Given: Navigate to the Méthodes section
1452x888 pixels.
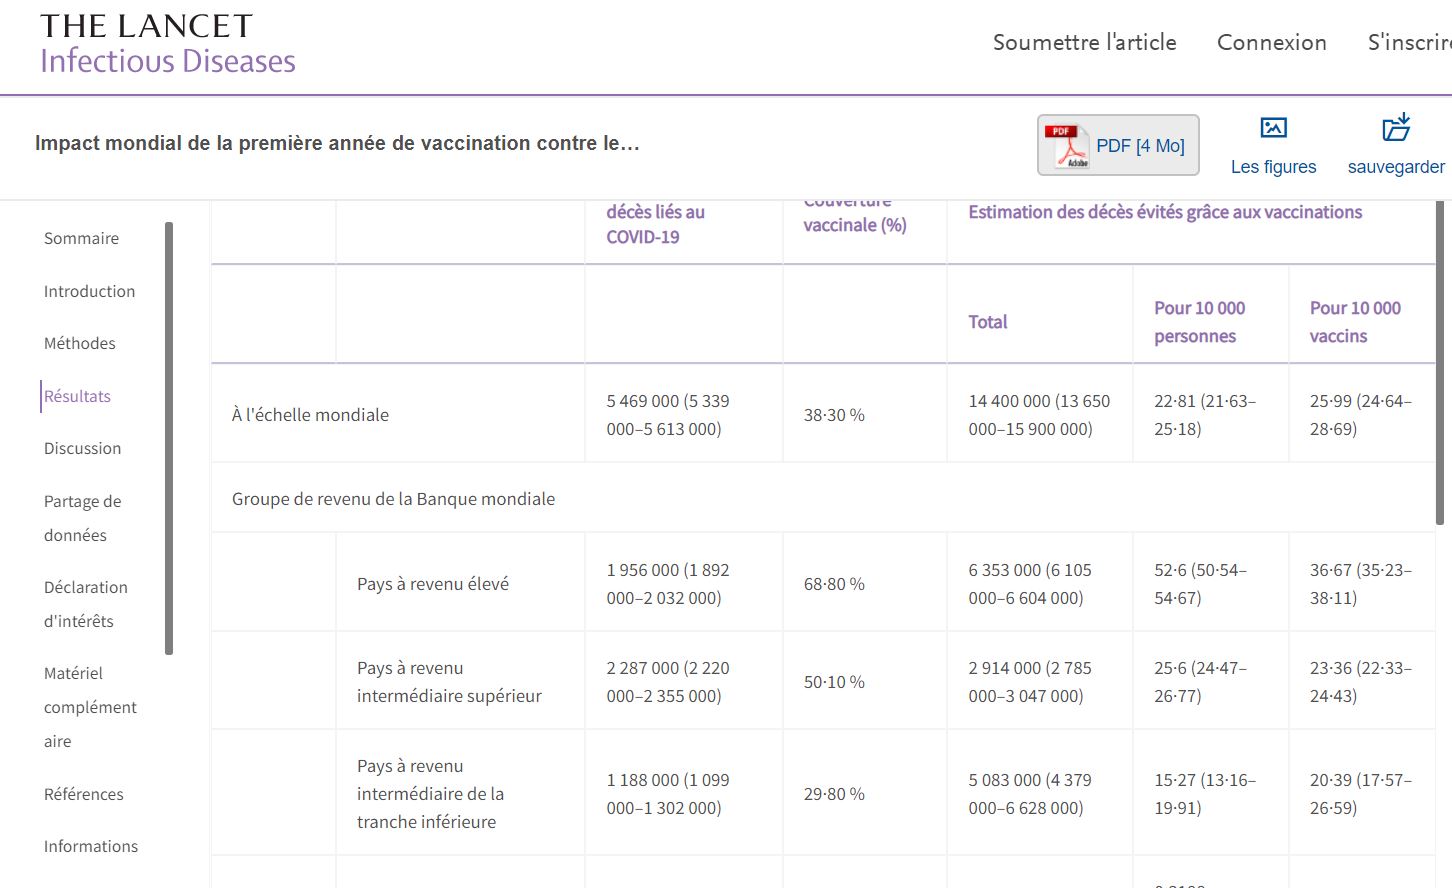Looking at the screenshot, I should click(79, 343).
